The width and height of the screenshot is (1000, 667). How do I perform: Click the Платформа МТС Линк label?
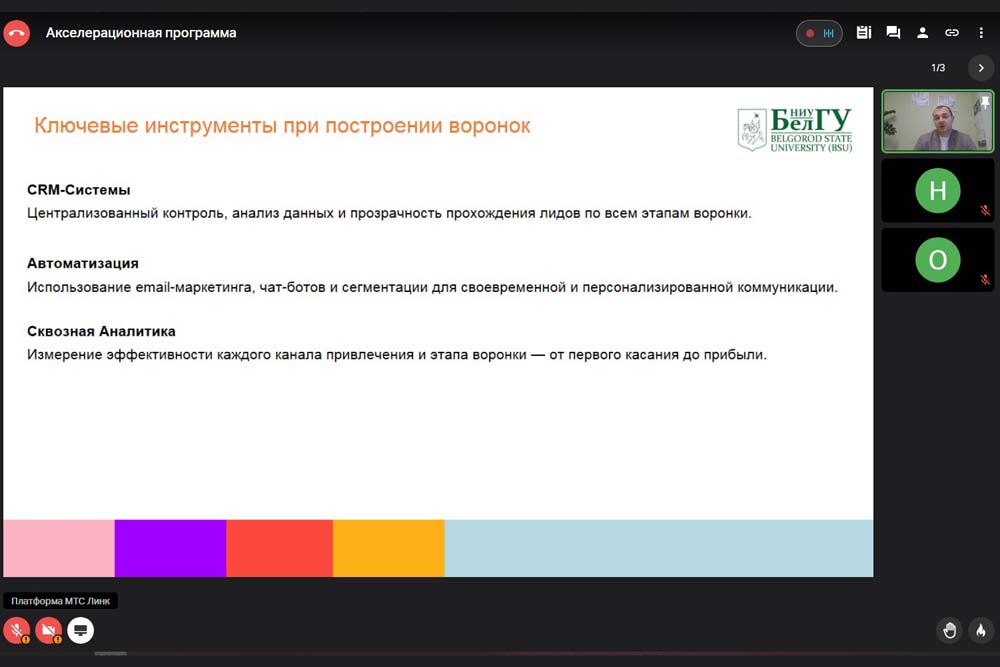[61, 601]
